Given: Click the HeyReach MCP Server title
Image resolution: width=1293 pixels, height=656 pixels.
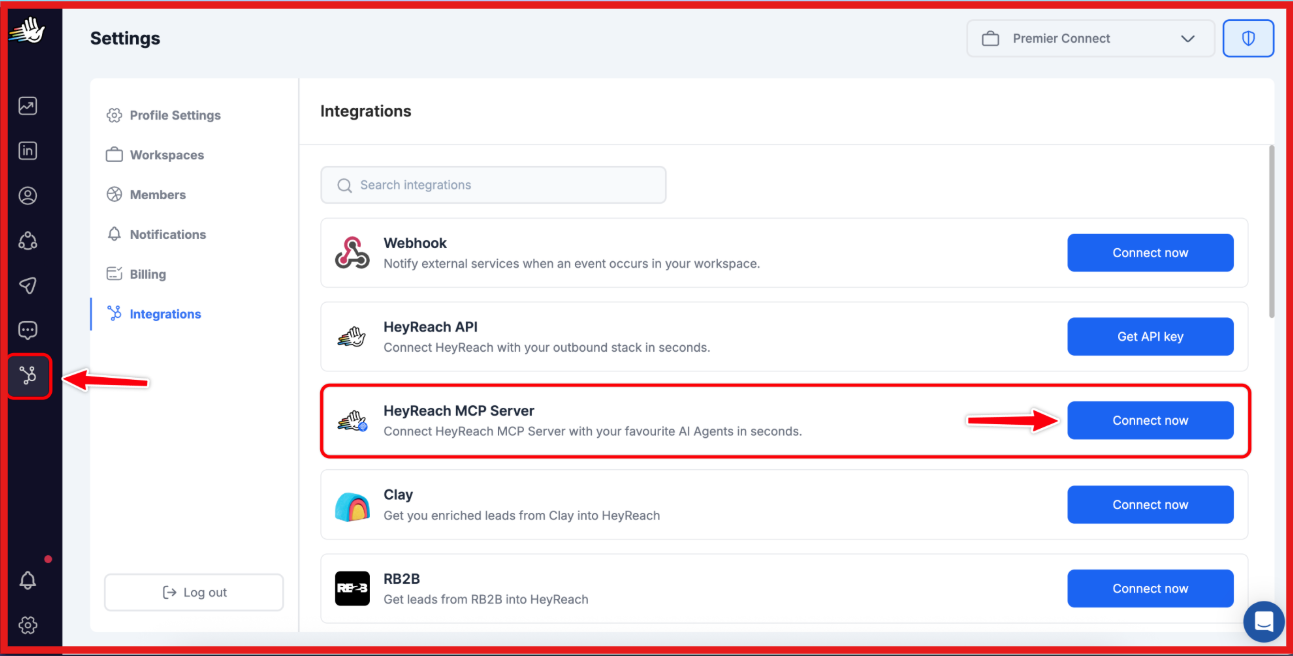Looking at the screenshot, I should pyautogui.click(x=459, y=411).
